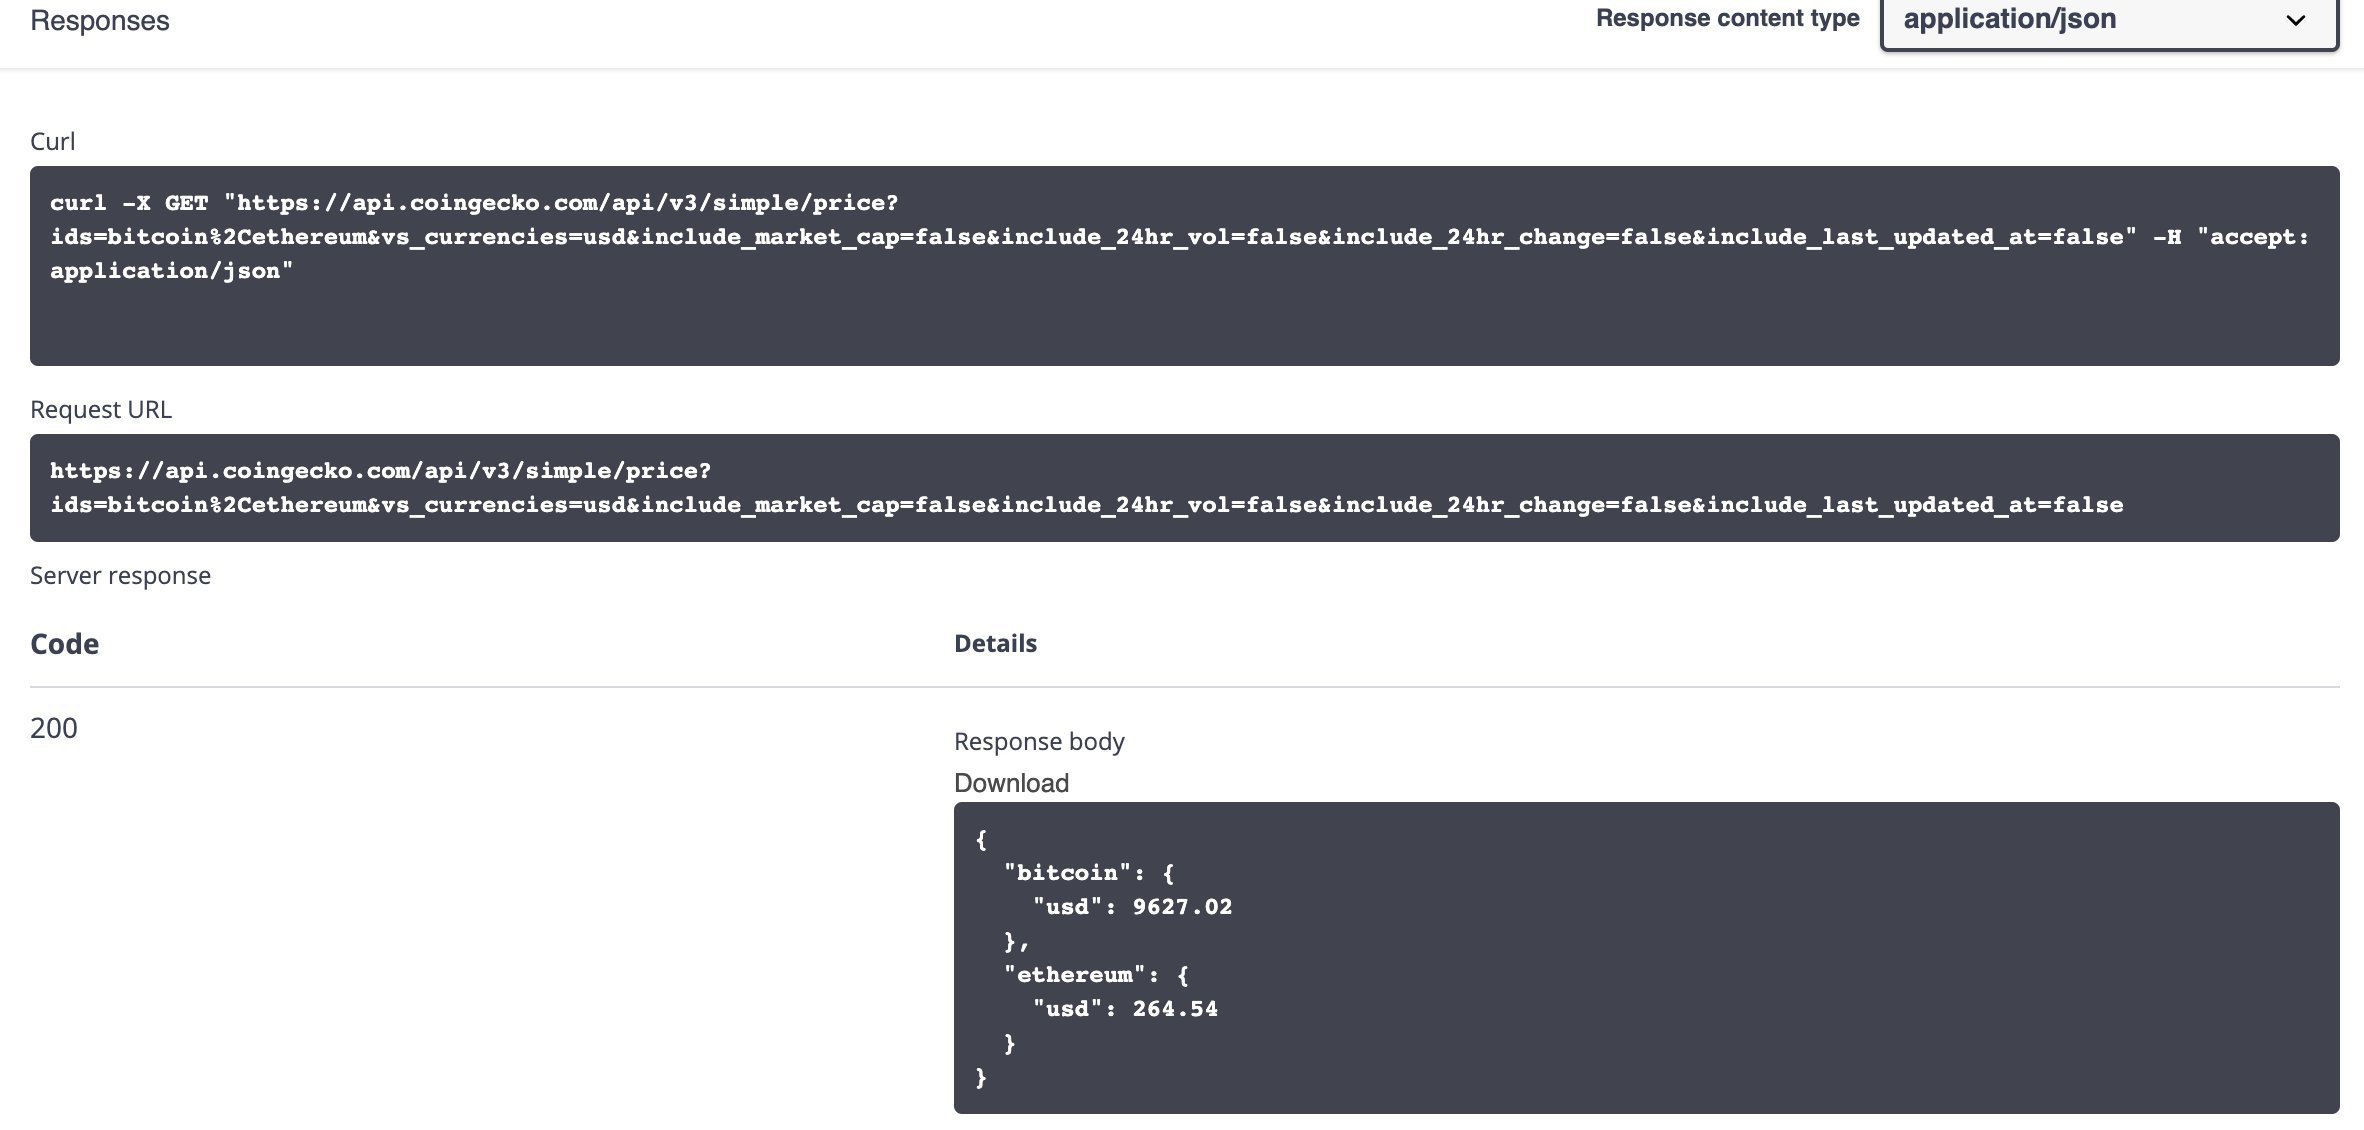Select the bitcoin usd price value

point(1182,906)
